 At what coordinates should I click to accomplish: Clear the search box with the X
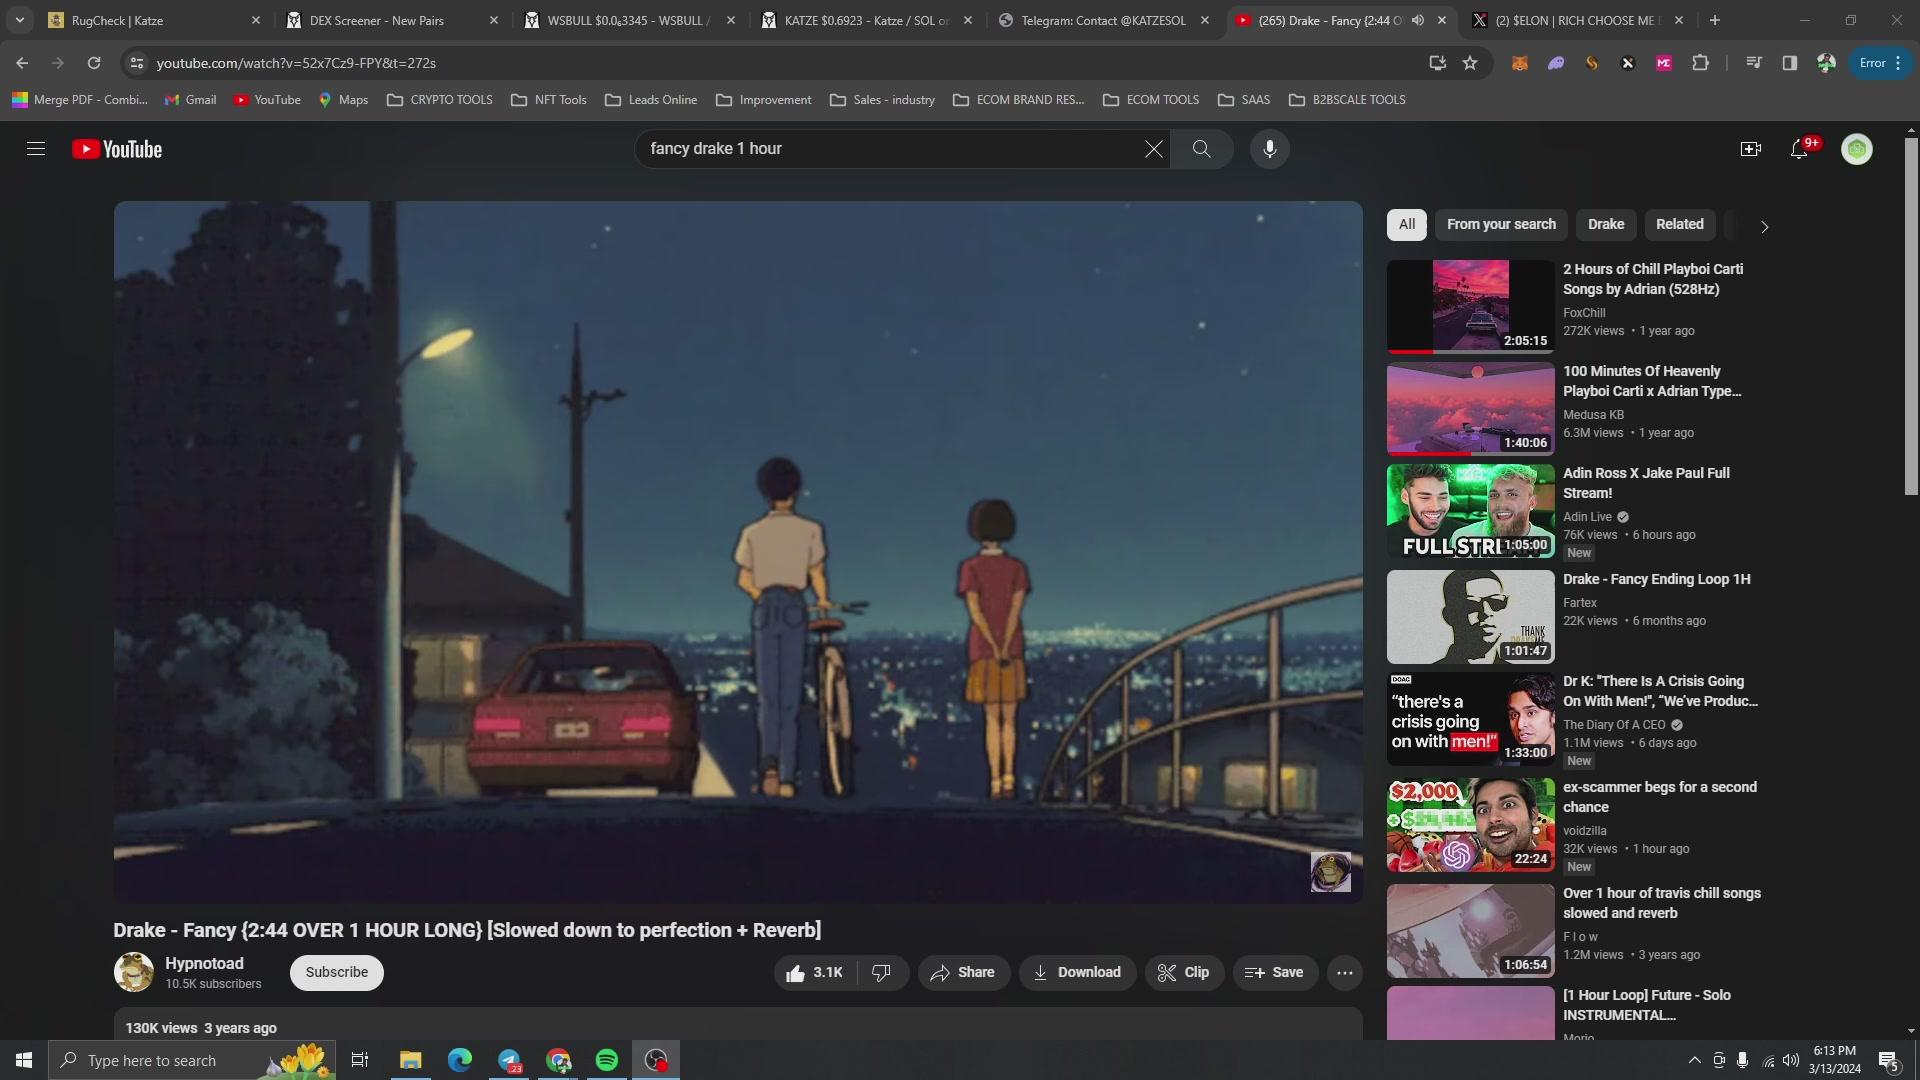point(1153,149)
